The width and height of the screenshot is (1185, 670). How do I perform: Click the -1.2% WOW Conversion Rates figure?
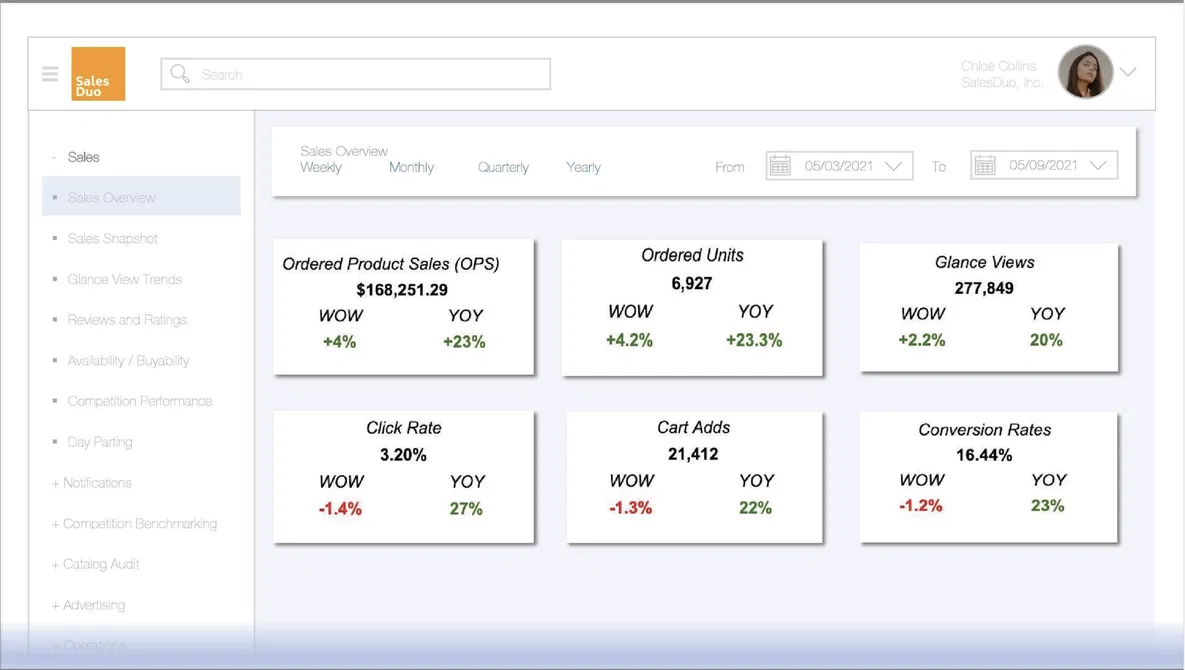click(920, 506)
